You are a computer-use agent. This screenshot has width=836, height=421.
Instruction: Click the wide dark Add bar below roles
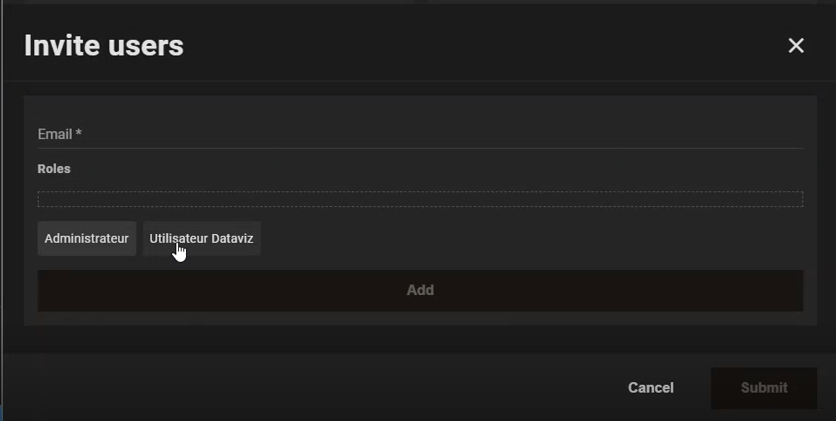pos(420,290)
